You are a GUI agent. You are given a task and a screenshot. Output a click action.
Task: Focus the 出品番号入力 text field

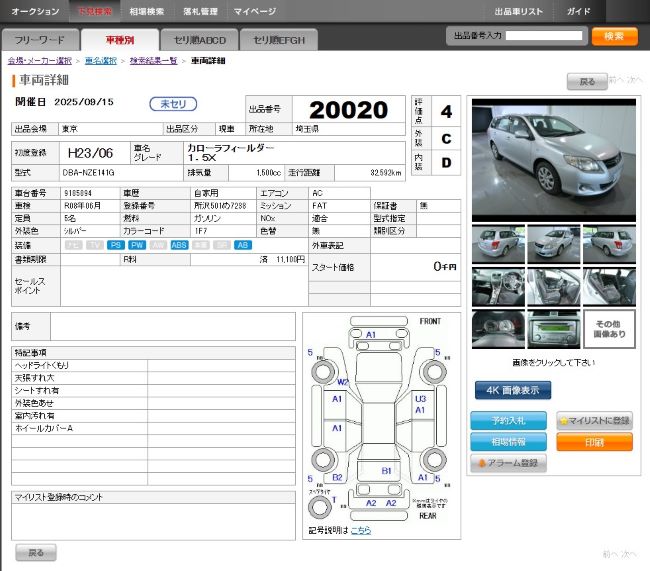pos(544,36)
